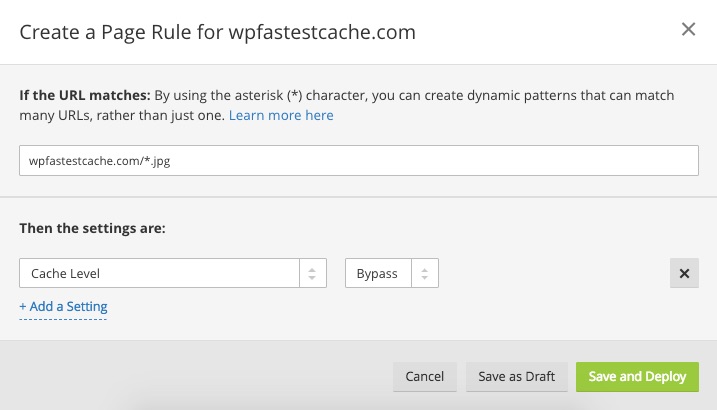
Task: Click Save as Draft button
Action: coord(517,377)
